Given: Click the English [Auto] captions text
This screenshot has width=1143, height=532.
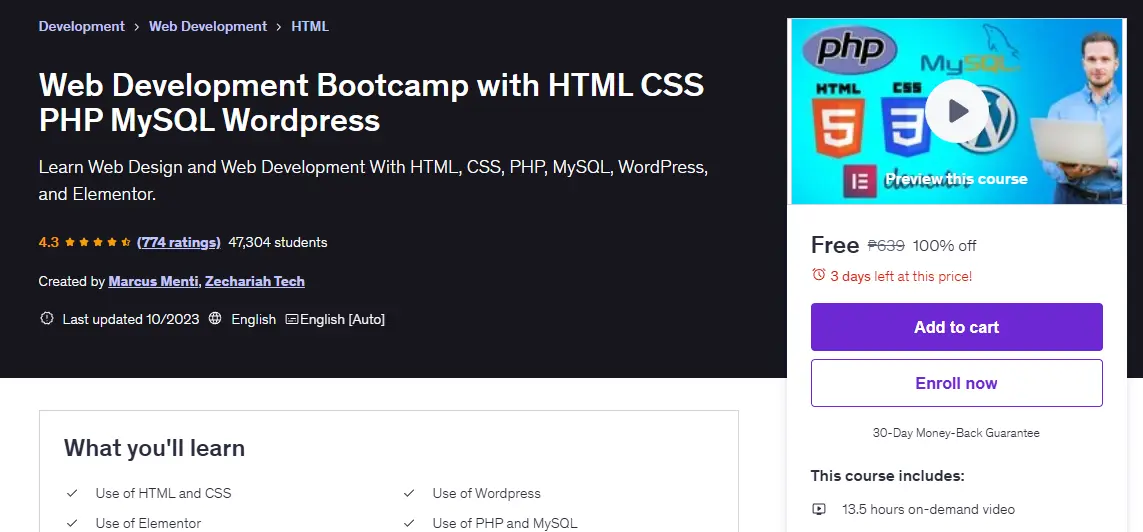Looking at the screenshot, I should pyautogui.click(x=342, y=319).
